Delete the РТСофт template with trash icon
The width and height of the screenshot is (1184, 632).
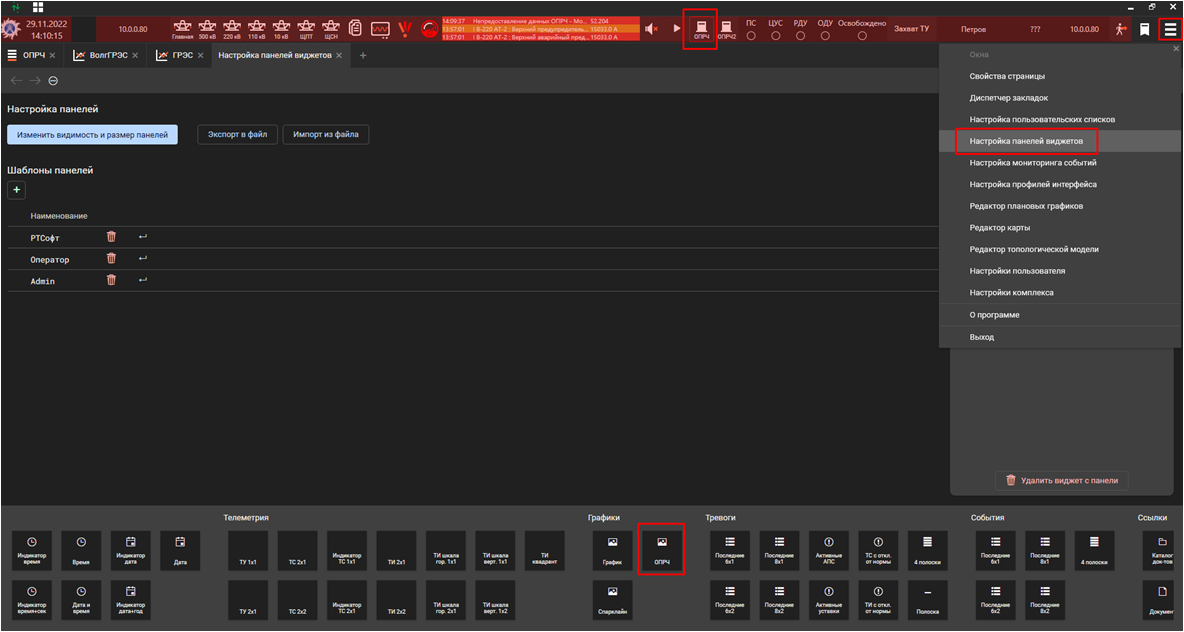pos(111,237)
